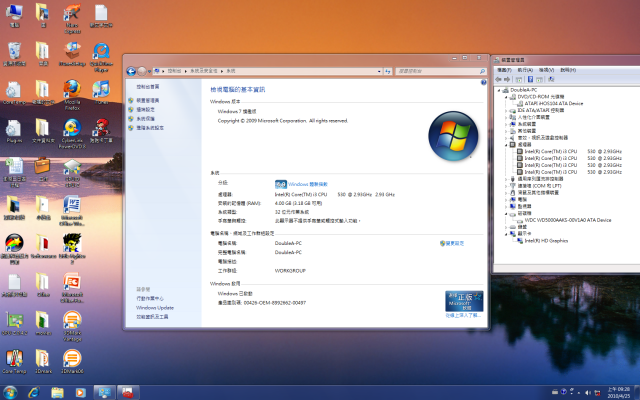Open the 3DMark06 desktop shortcut
This screenshot has height=400, width=640.
pos(72,361)
